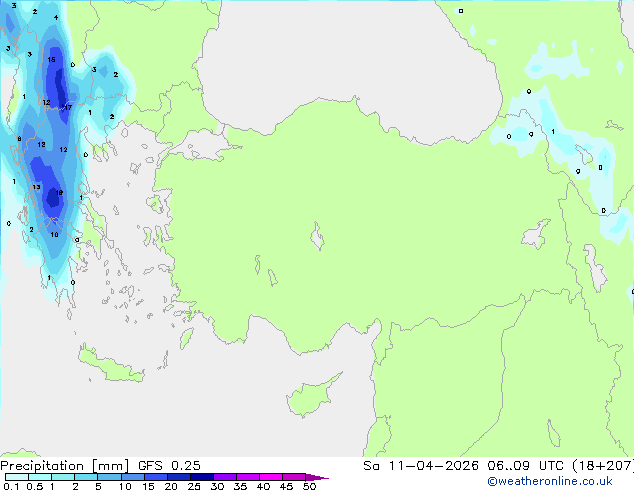This screenshot has height=490, width=634.
Task: Click the 1–2 mm legend color swatch
Action: pyautogui.click(x=63, y=477)
